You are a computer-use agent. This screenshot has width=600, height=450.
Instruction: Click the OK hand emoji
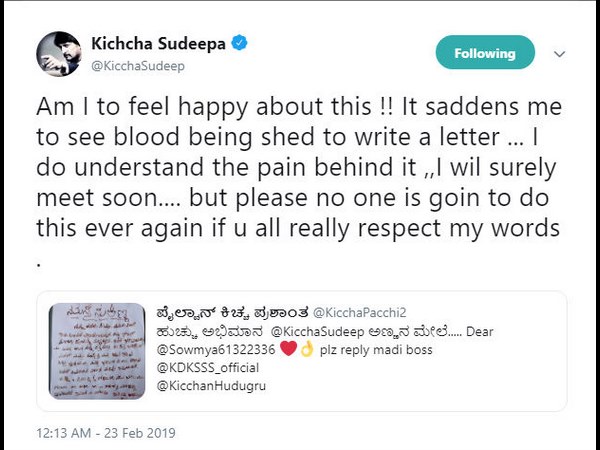pyautogui.click(x=308, y=347)
